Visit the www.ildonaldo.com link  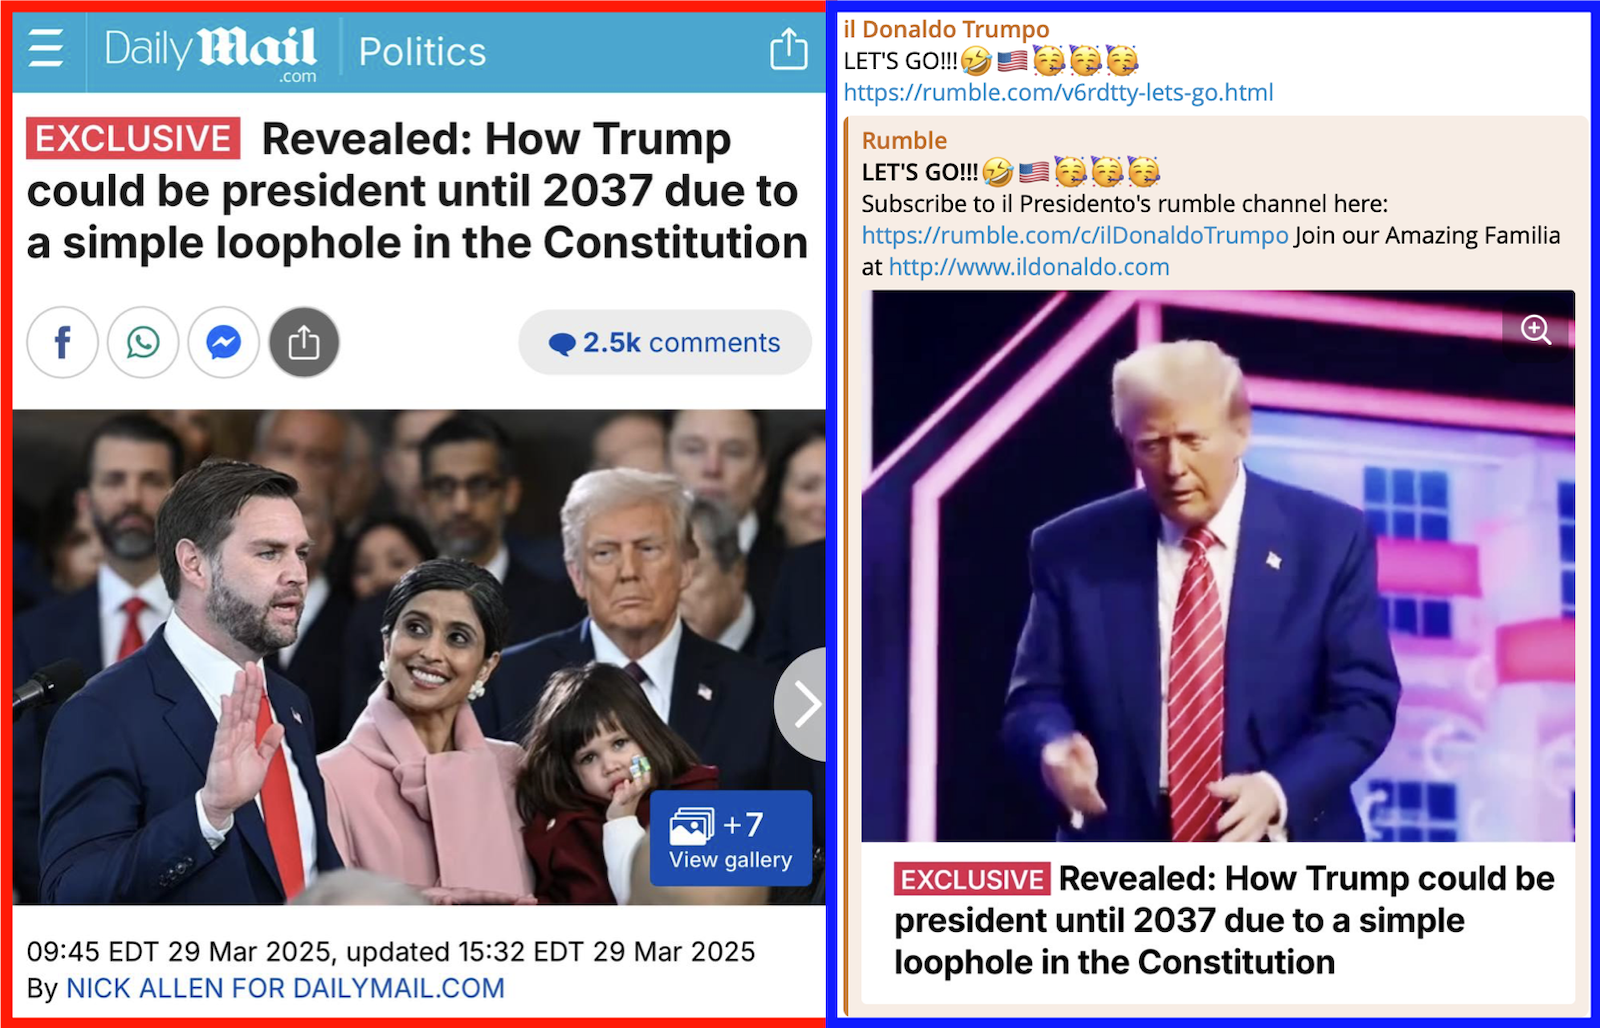tap(1029, 268)
